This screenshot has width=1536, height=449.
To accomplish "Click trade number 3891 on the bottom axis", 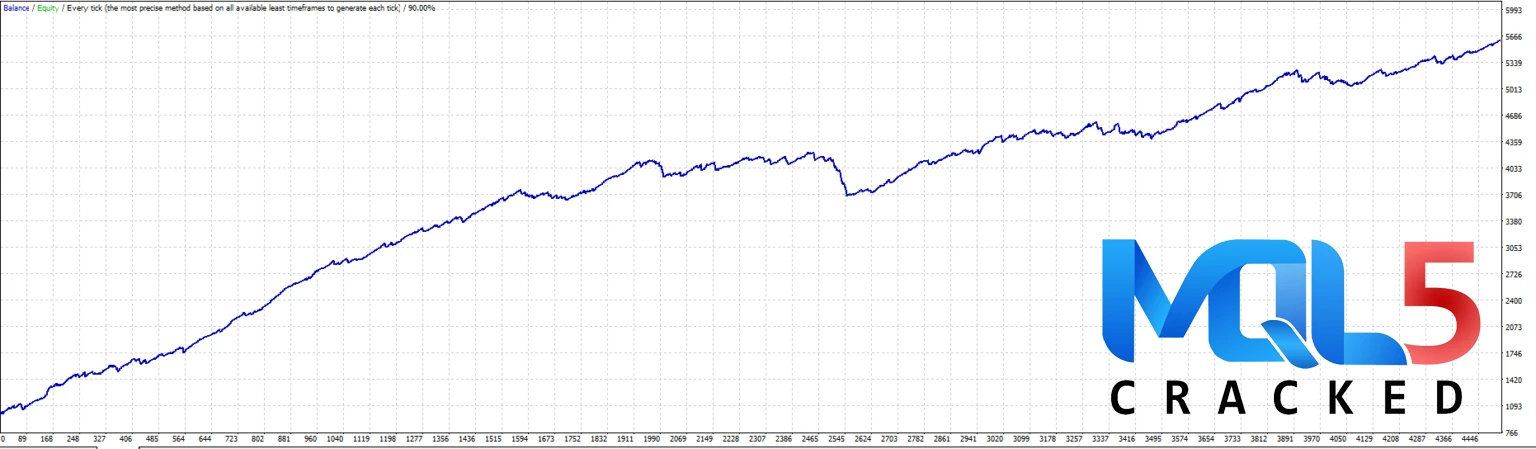I will tap(1285, 438).
